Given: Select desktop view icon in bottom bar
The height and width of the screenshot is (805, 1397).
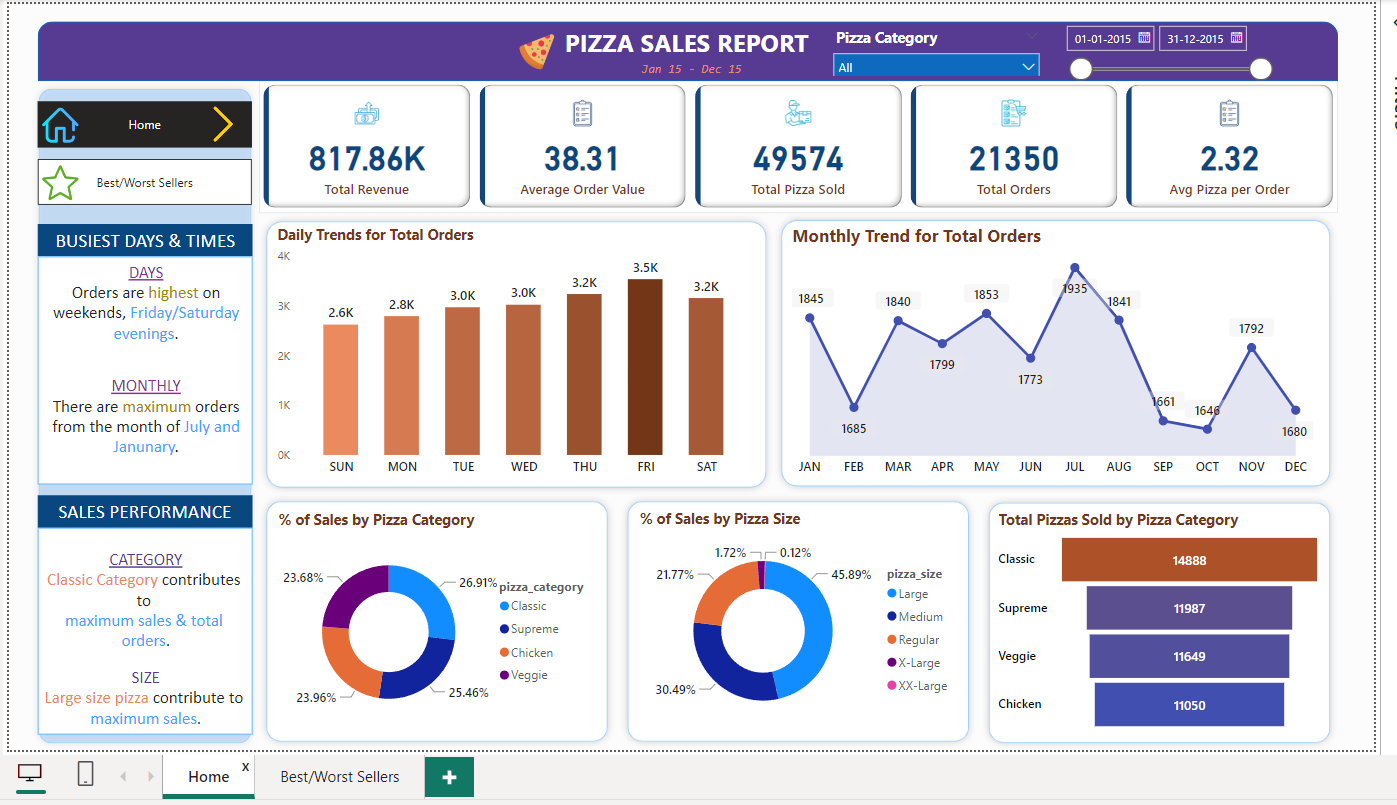Looking at the screenshot, I should [29, 773].
